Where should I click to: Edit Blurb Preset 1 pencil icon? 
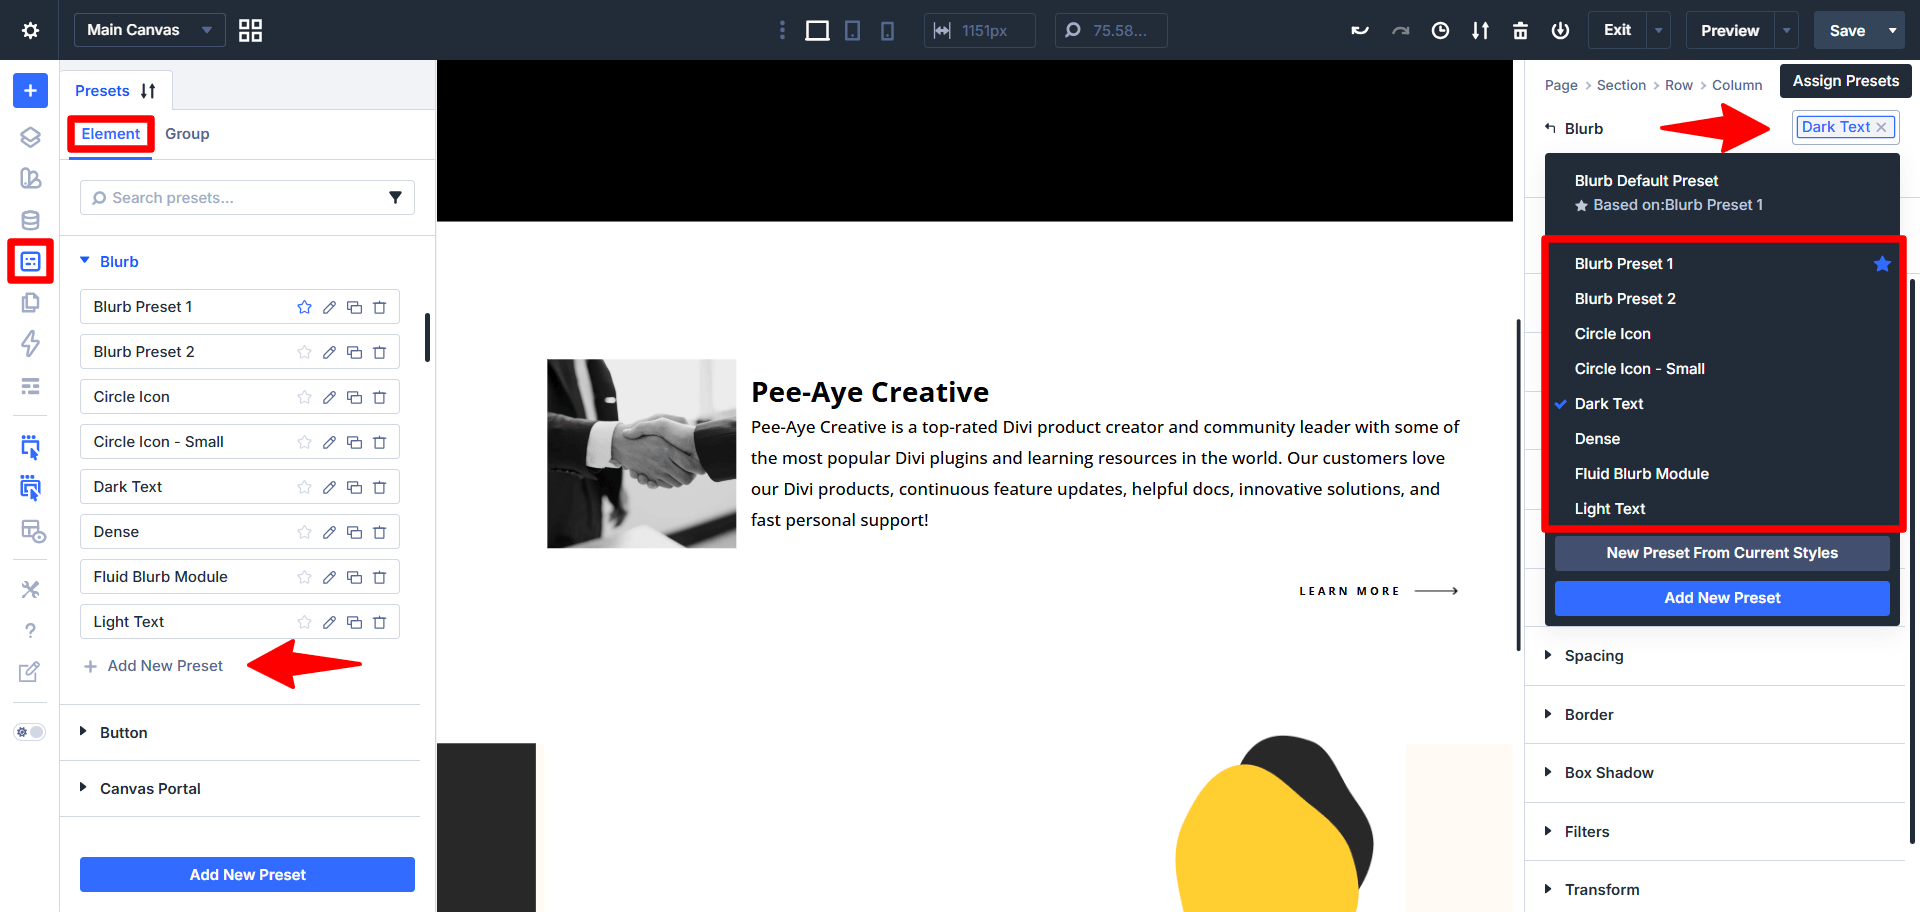[329, 307]
